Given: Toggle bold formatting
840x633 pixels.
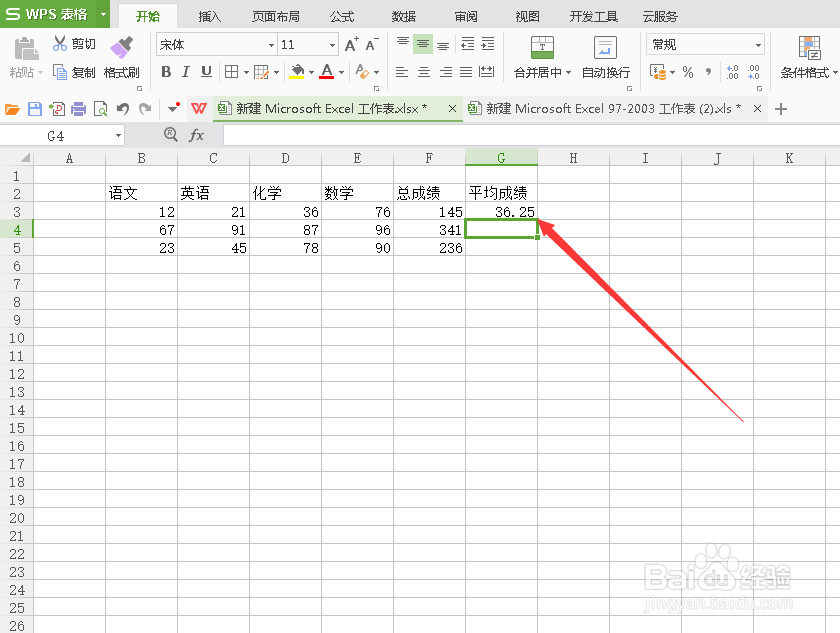Looking at the screenshot, I should pyautogui.click(x=166, y=72).
